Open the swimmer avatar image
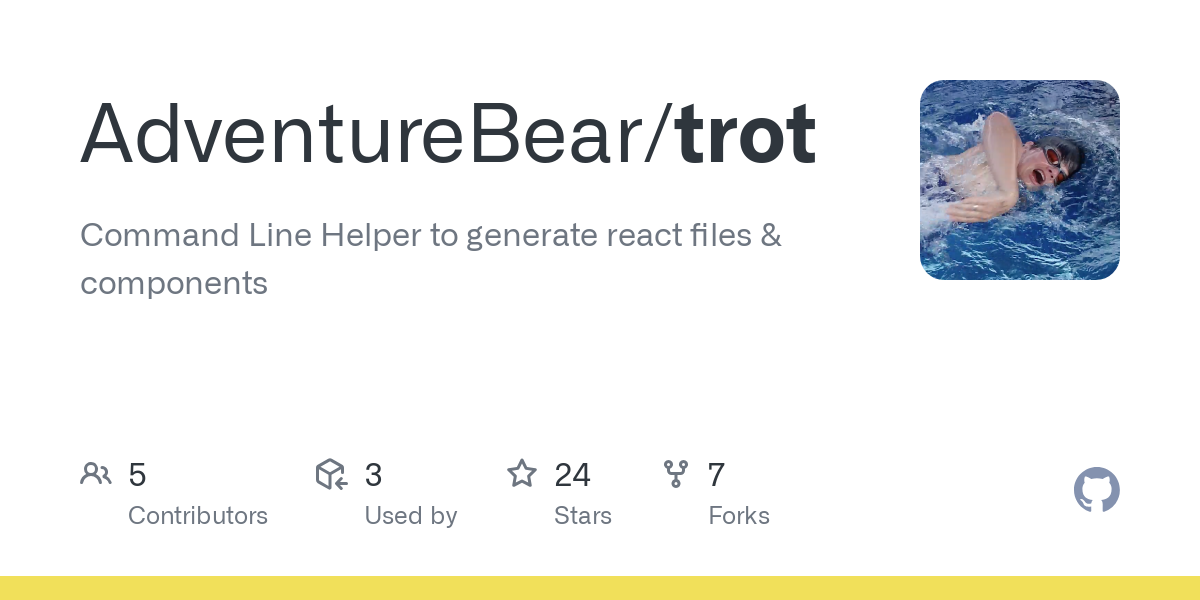 1019,180
